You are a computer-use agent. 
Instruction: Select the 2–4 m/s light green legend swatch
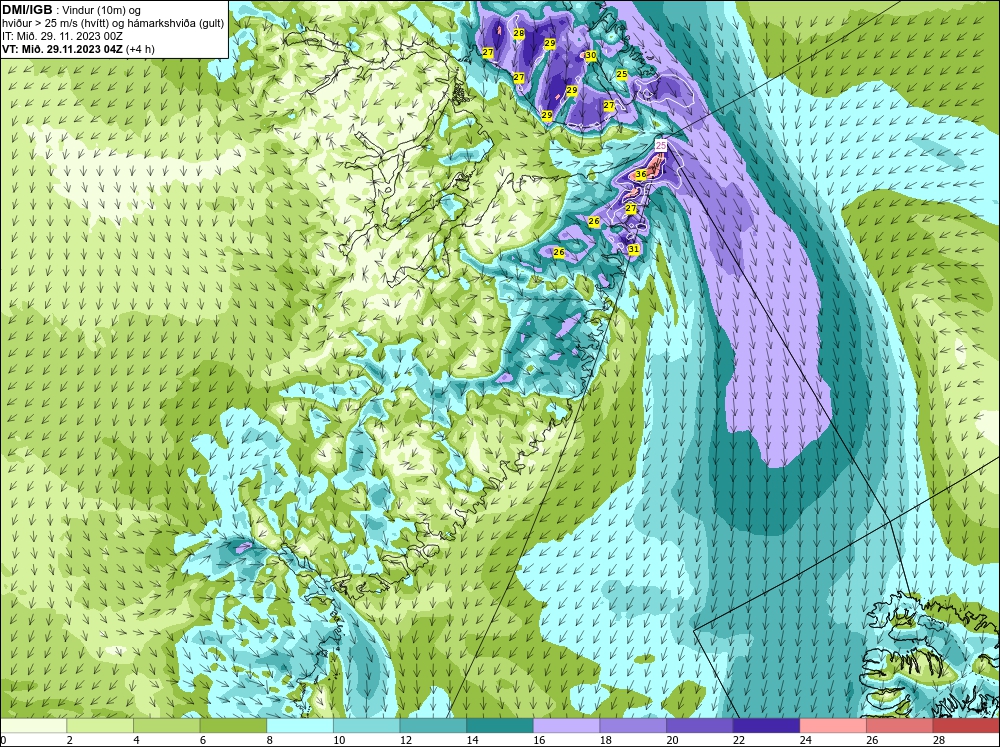tap(100, 725)
